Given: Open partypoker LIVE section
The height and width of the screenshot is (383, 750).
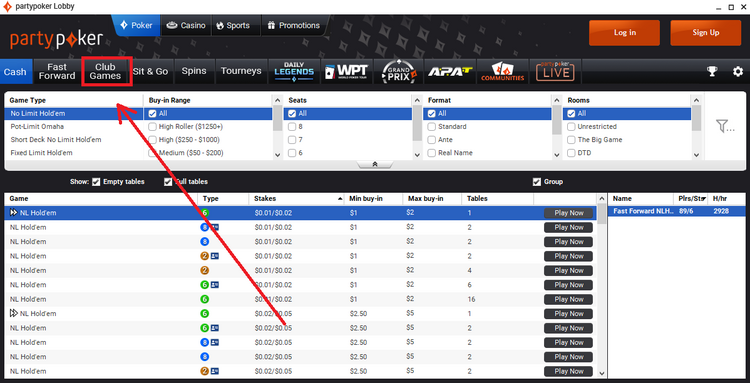Looking at the screenshot, I should (555, 71).
